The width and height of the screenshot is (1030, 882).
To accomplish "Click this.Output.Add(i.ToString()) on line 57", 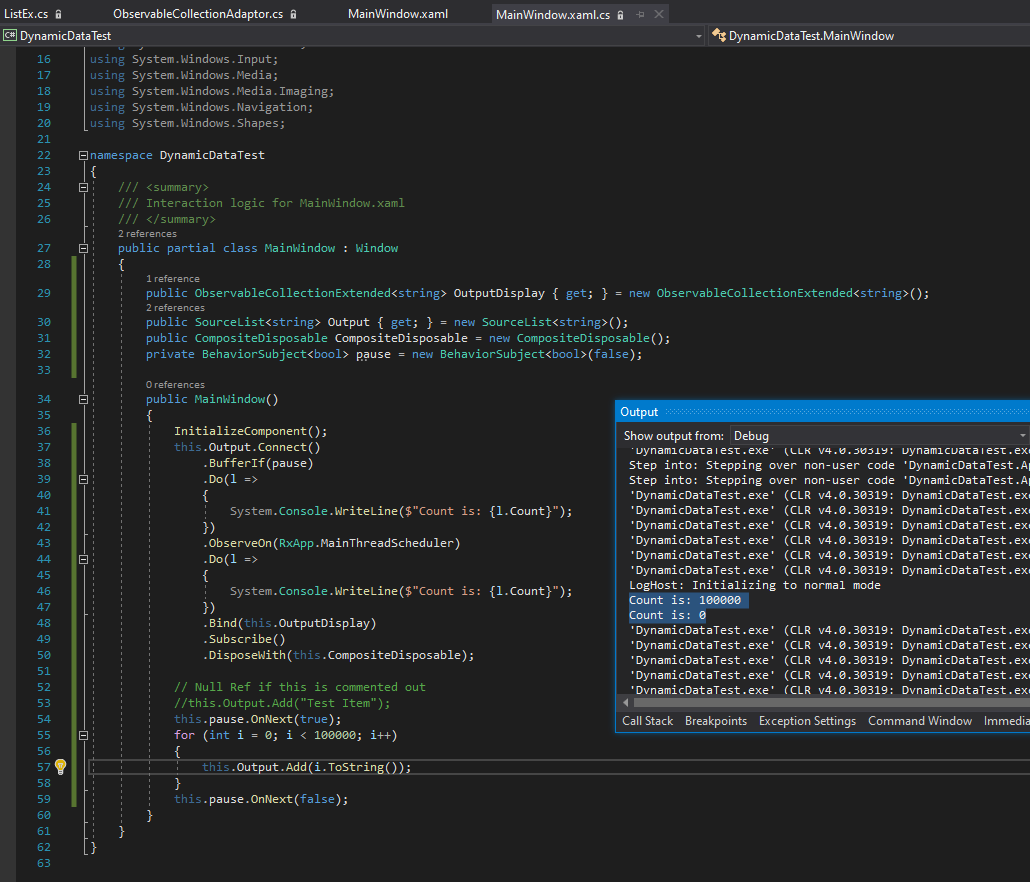I will [306, 767].
